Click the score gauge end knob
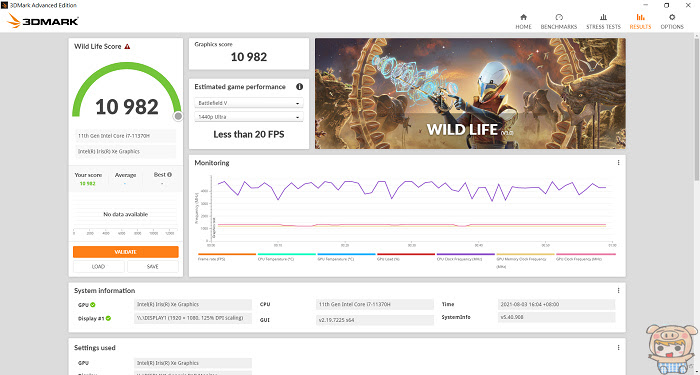The height and width of the screenshot is (375, 700). pos(178,116)
